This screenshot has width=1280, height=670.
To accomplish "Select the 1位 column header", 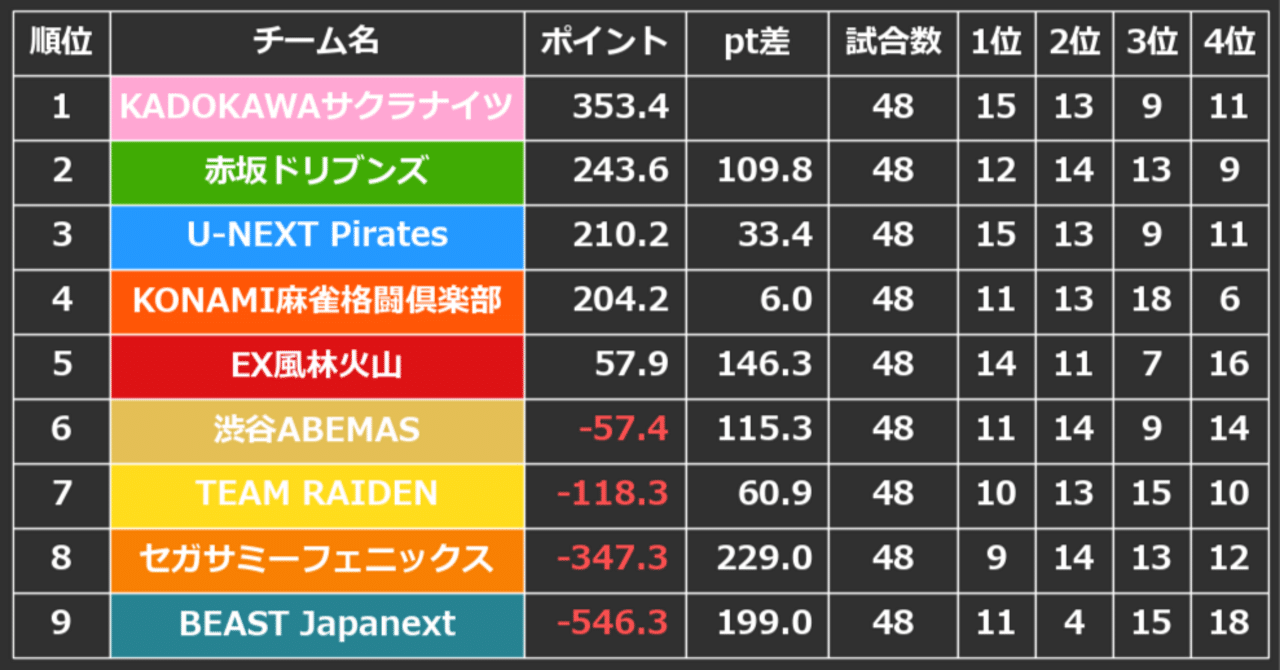I will point(995,43).
